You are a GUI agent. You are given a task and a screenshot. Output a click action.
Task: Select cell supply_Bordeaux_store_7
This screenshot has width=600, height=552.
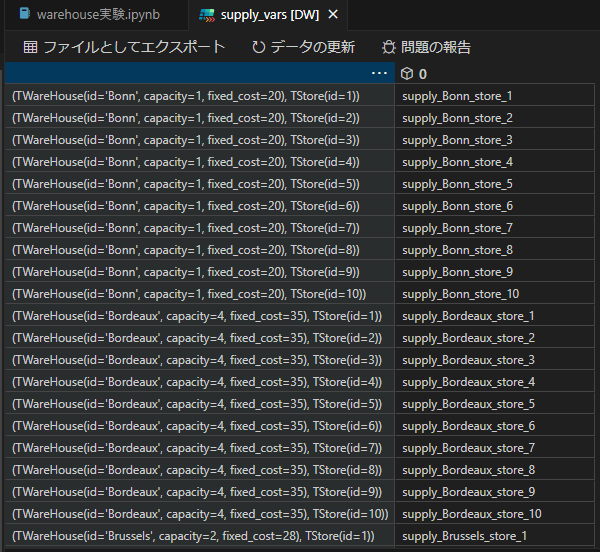pos(494,448)
